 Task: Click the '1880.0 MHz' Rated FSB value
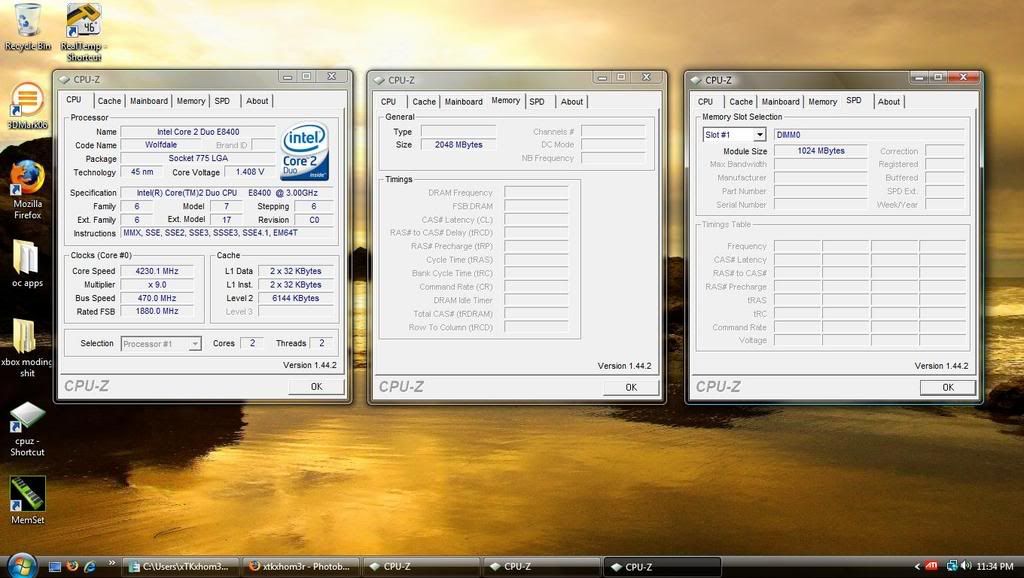tap(157, 312)
